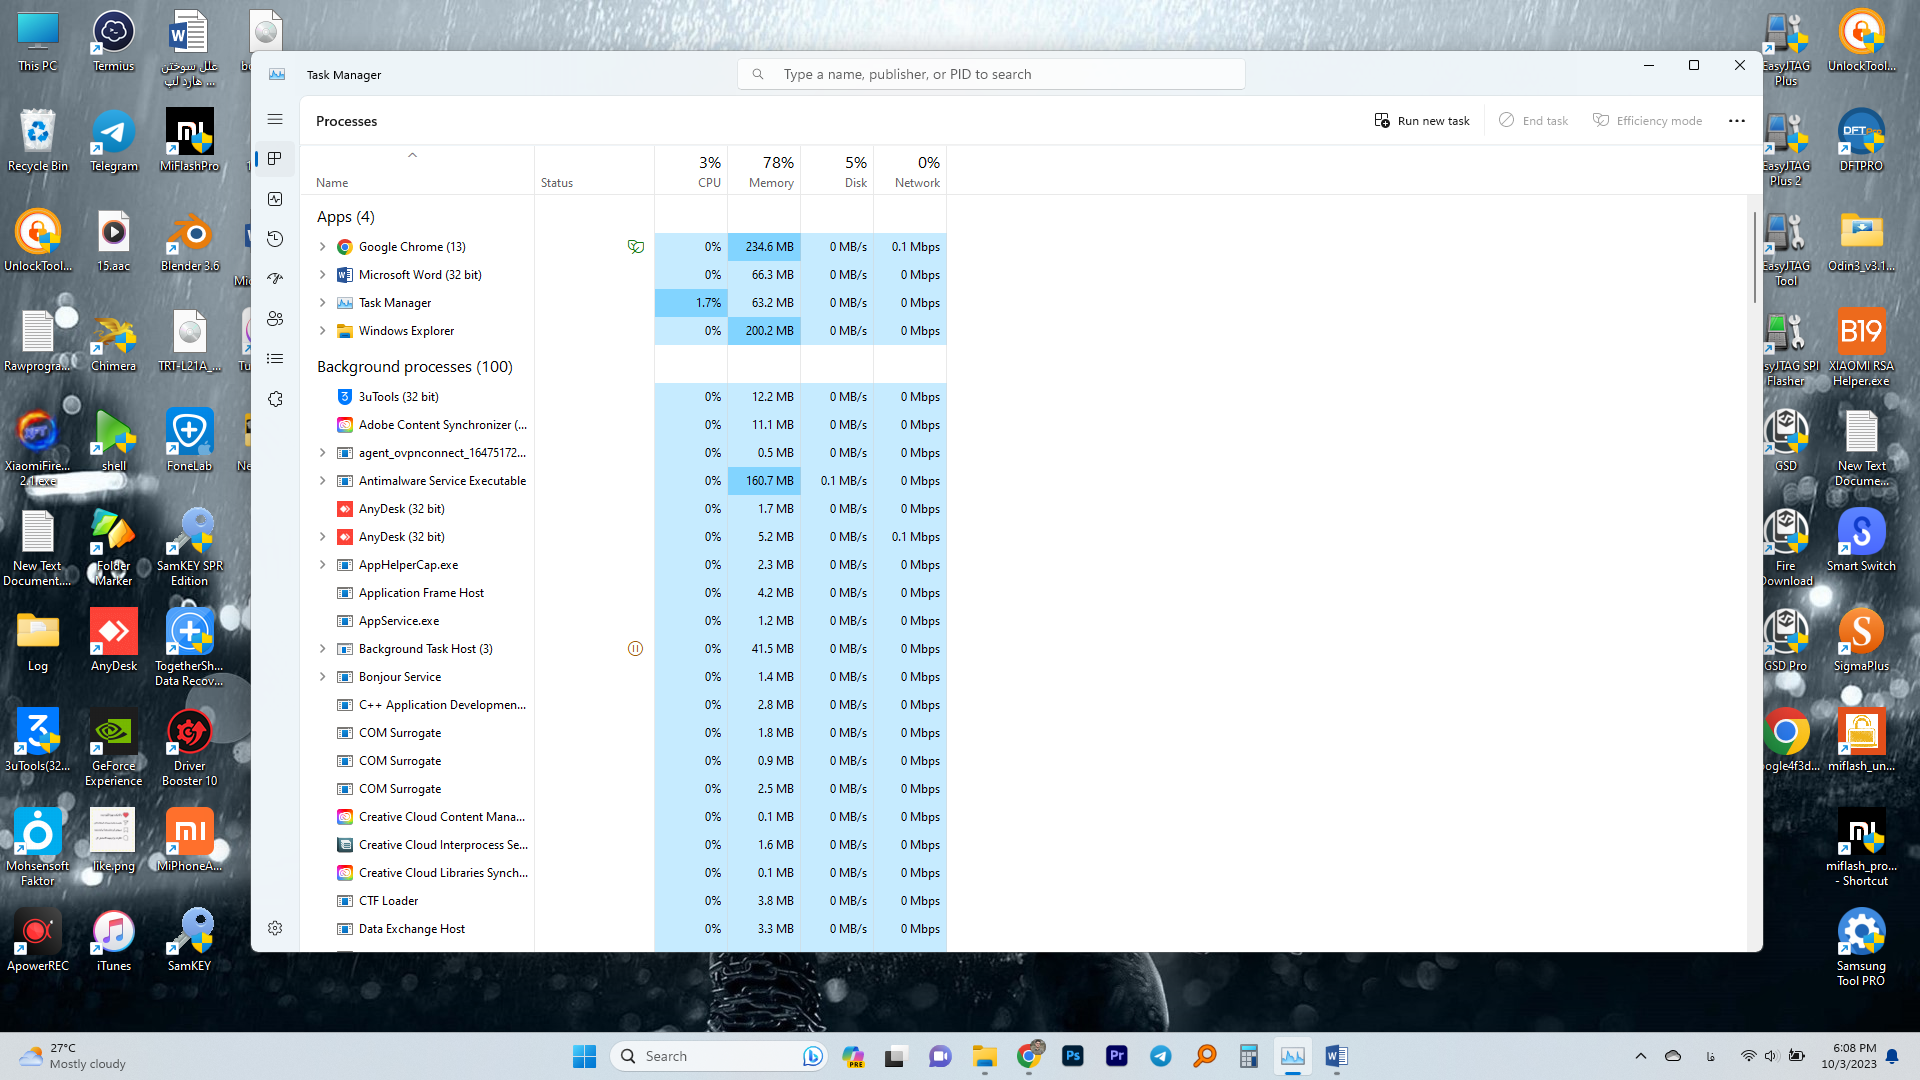Toggle the hamburger navigation menu

coord(275,119)
